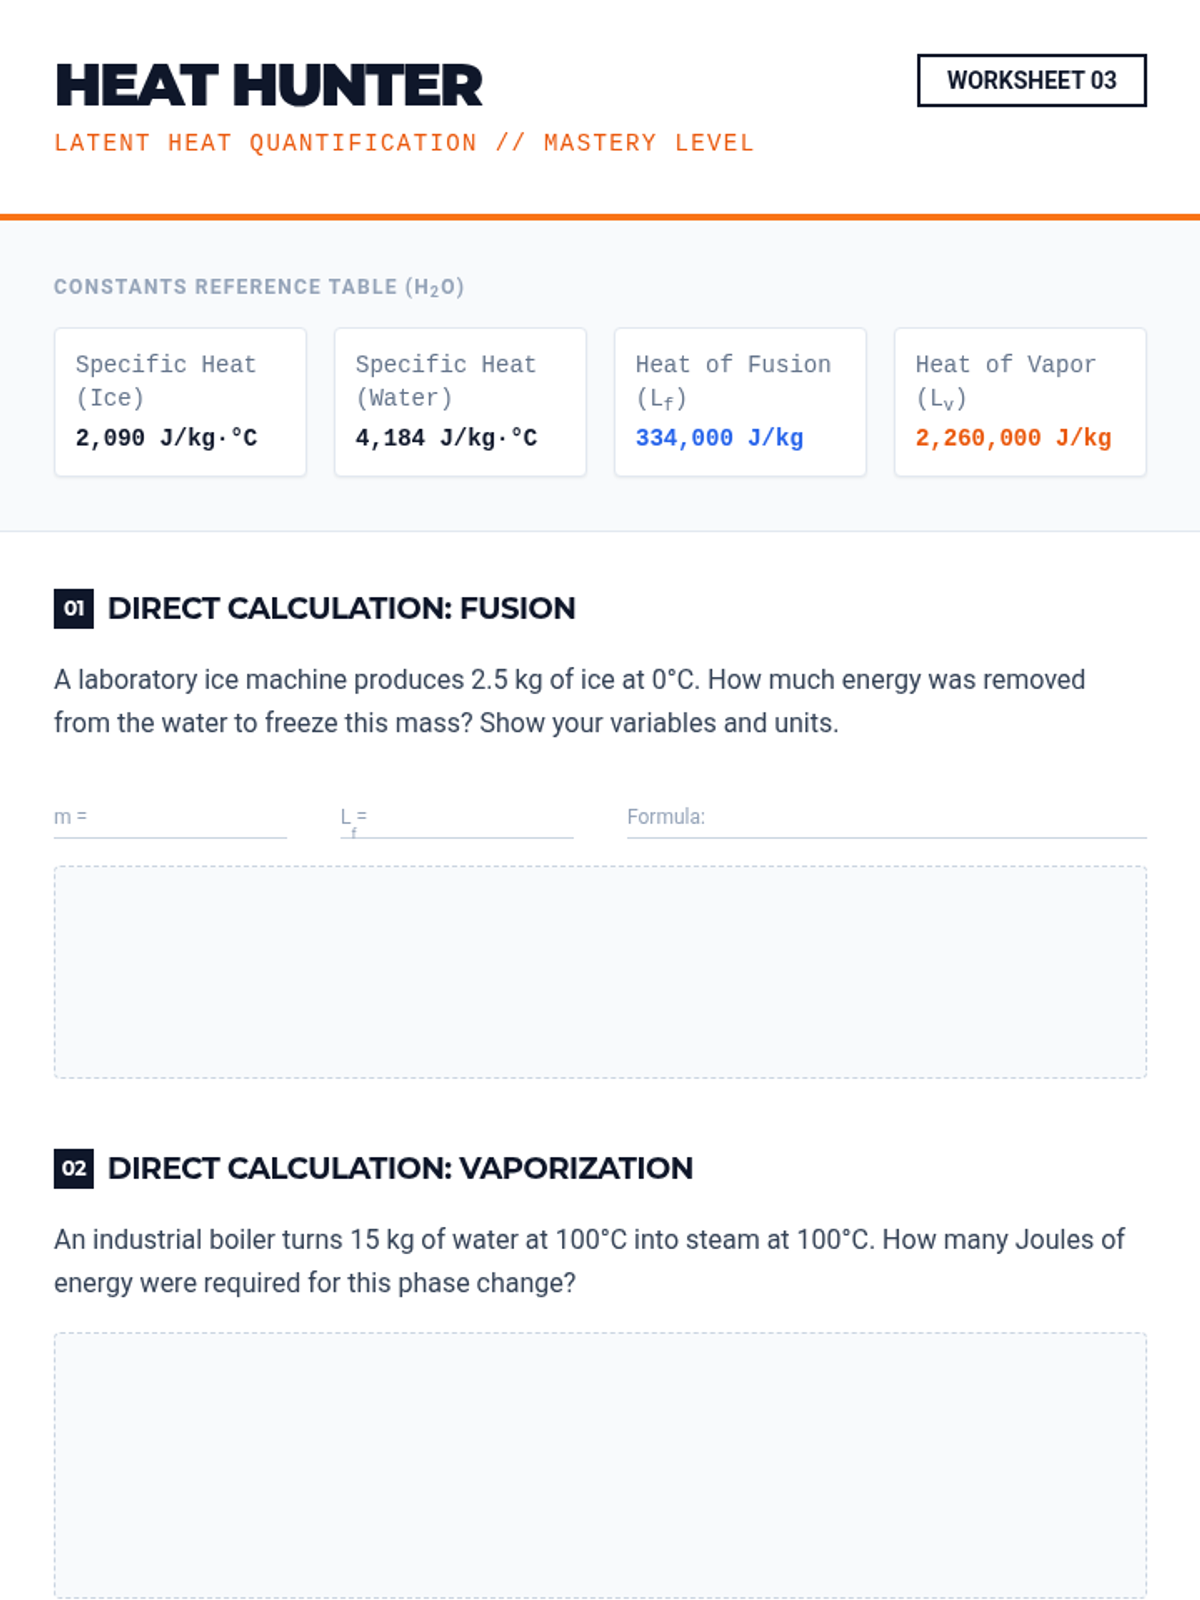This screenshot has width=1200, height=1600.
Task: Focus the 'L f =' input line
Action: click(470, 818)
